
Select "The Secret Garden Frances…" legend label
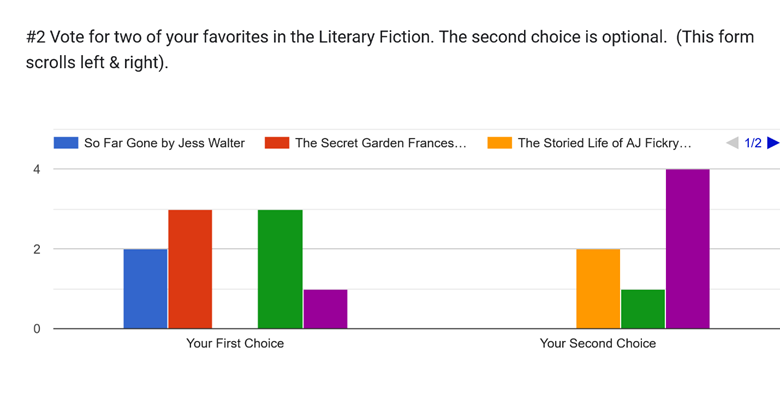pos(380,143)
